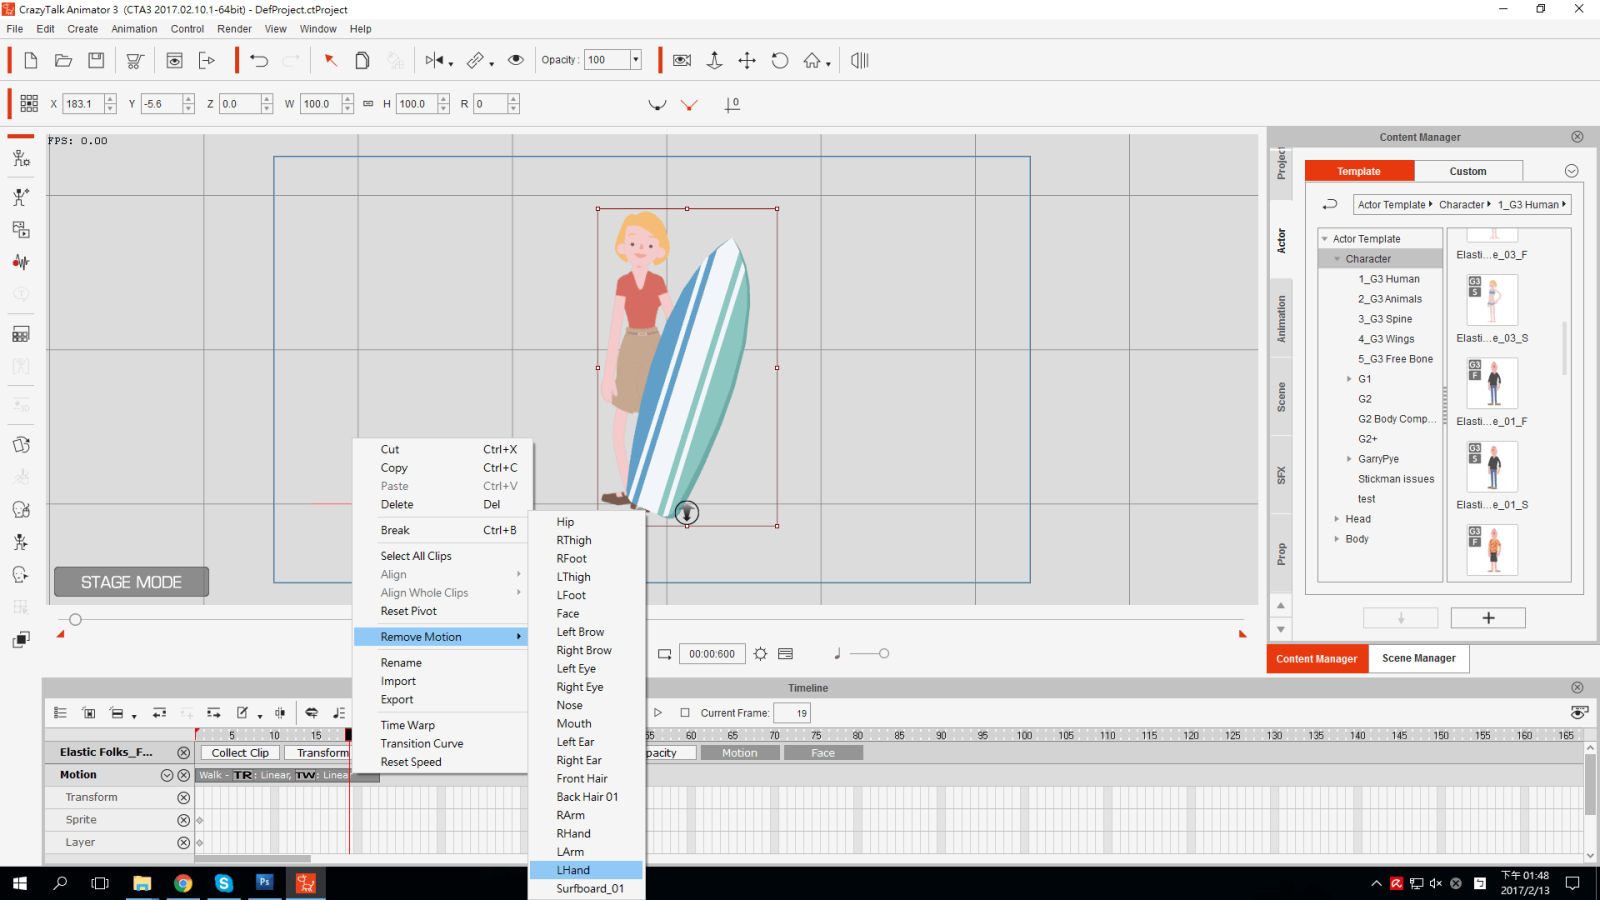This screenshot has width=1600, height=900.
Task: Click the home reset view icon
Action: tap(813, 61)
